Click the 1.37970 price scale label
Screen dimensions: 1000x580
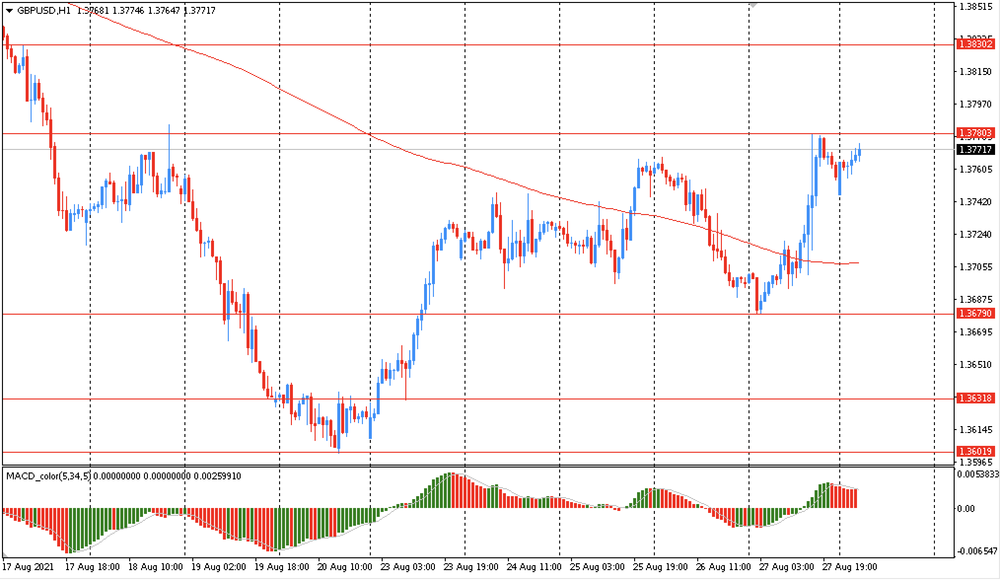point(976,104)
